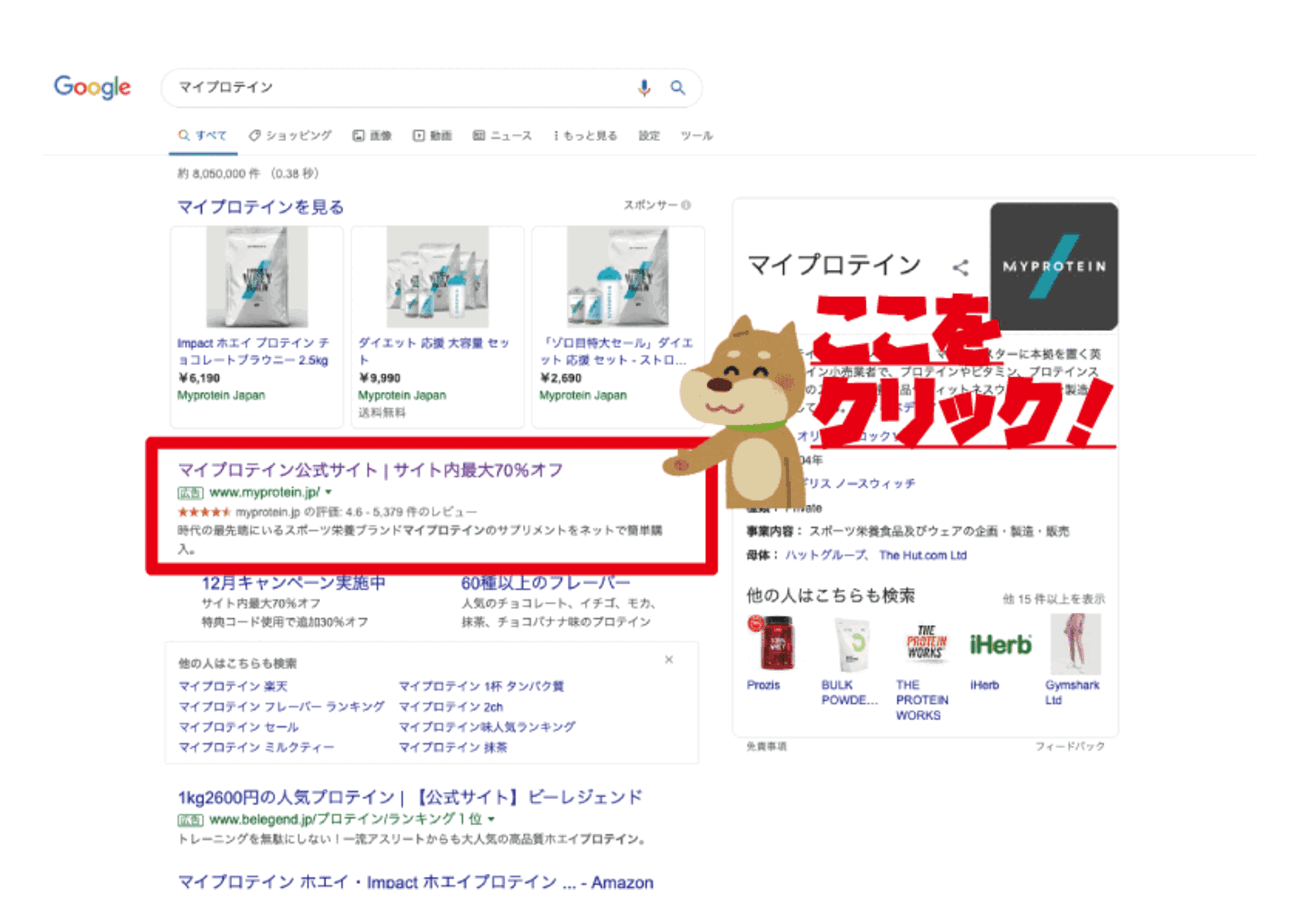Open the Impact ホエイ プロテイン product image
Screen dimensions: 1300x919
coord(257,277)
